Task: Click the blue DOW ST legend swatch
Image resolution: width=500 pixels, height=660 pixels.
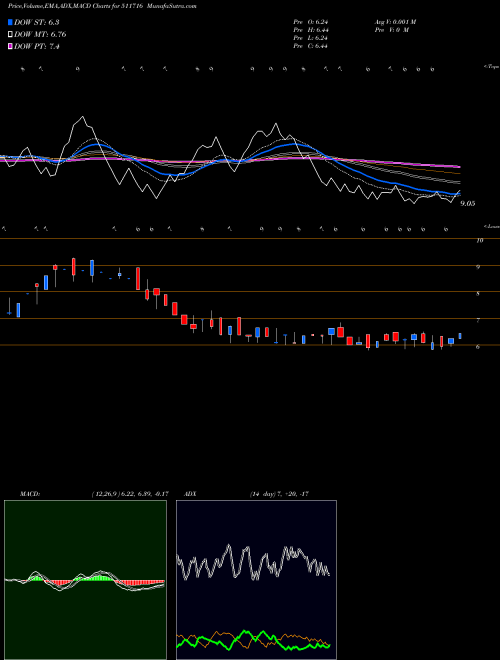Action: 10,23
